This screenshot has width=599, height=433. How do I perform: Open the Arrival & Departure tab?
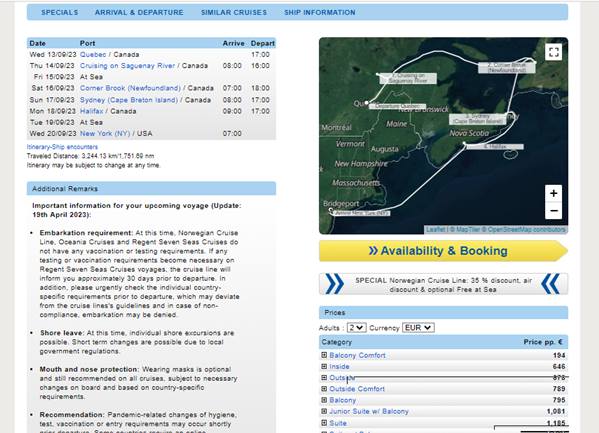click(139, 12)
